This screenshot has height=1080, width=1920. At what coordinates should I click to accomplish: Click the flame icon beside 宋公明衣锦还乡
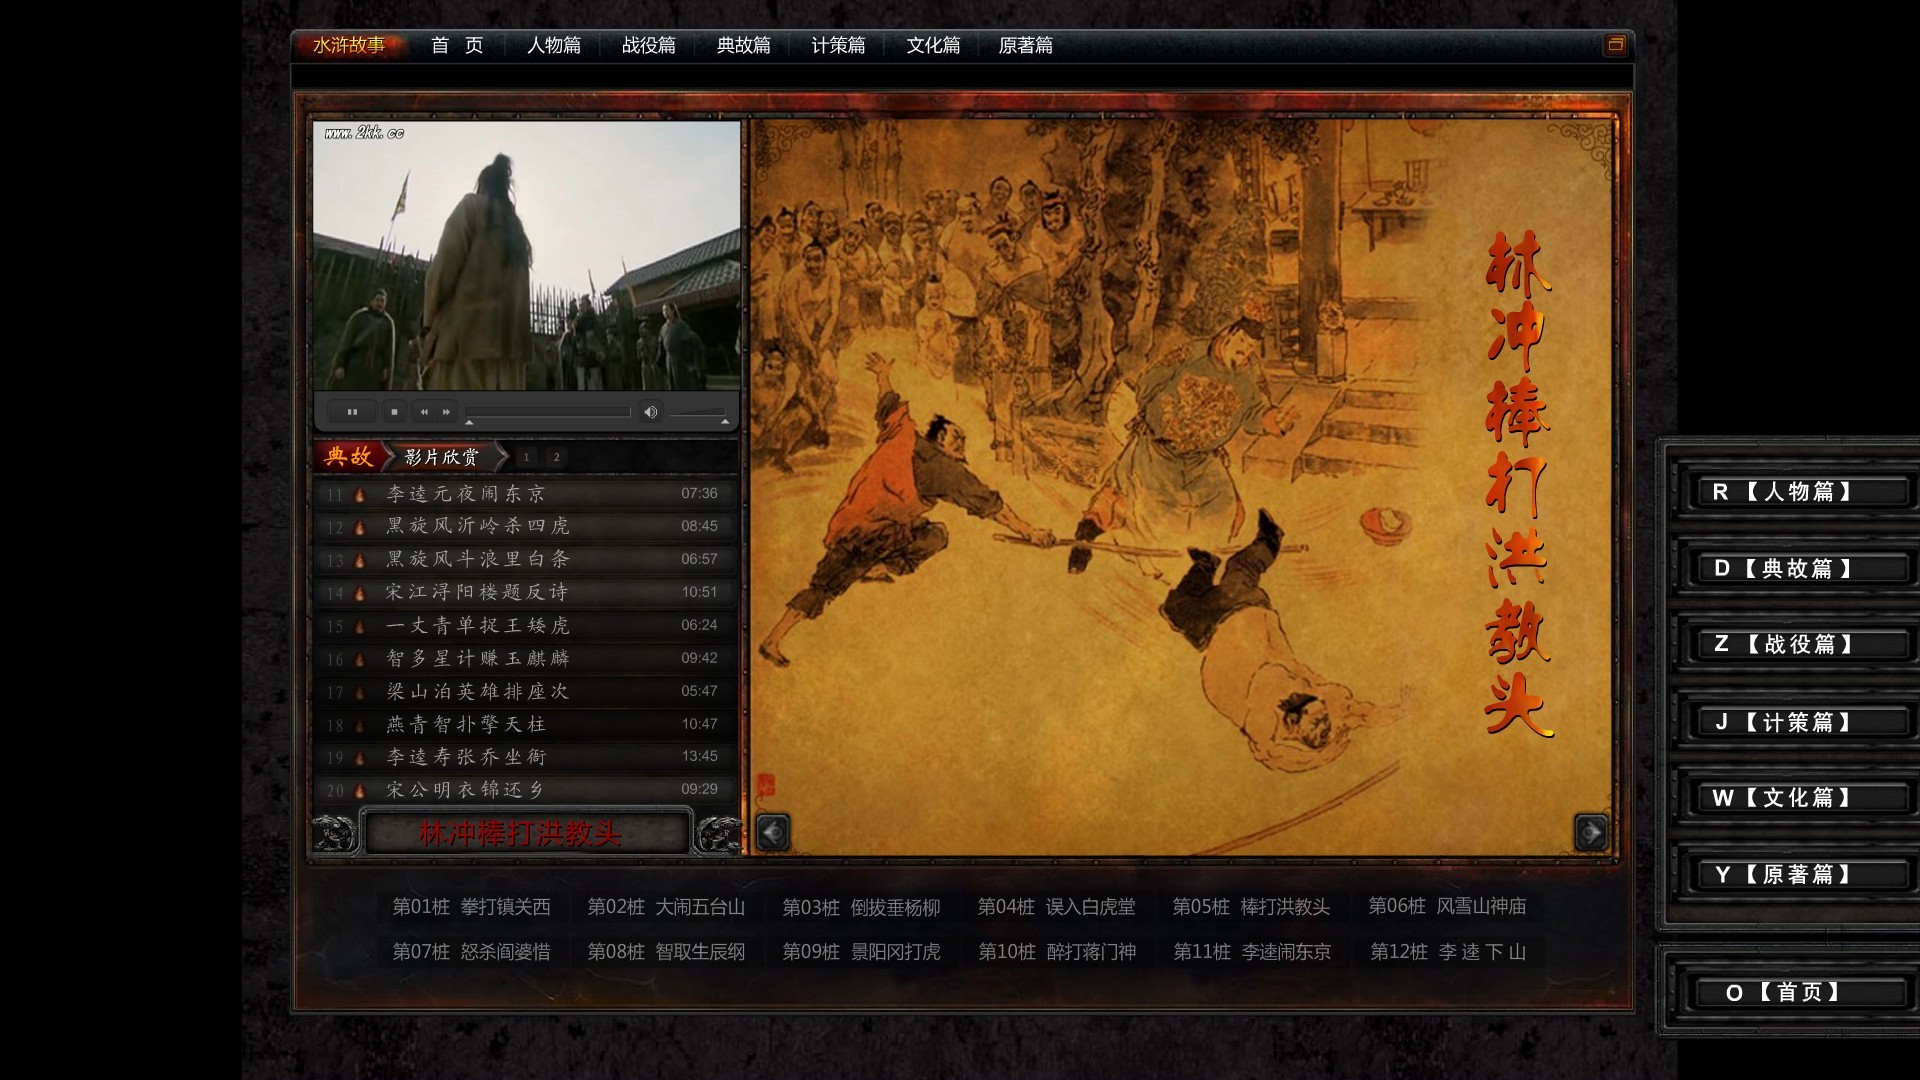360,790
